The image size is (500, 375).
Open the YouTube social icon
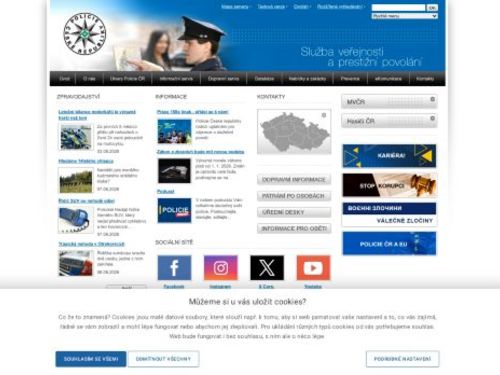[x=313, y=268]
